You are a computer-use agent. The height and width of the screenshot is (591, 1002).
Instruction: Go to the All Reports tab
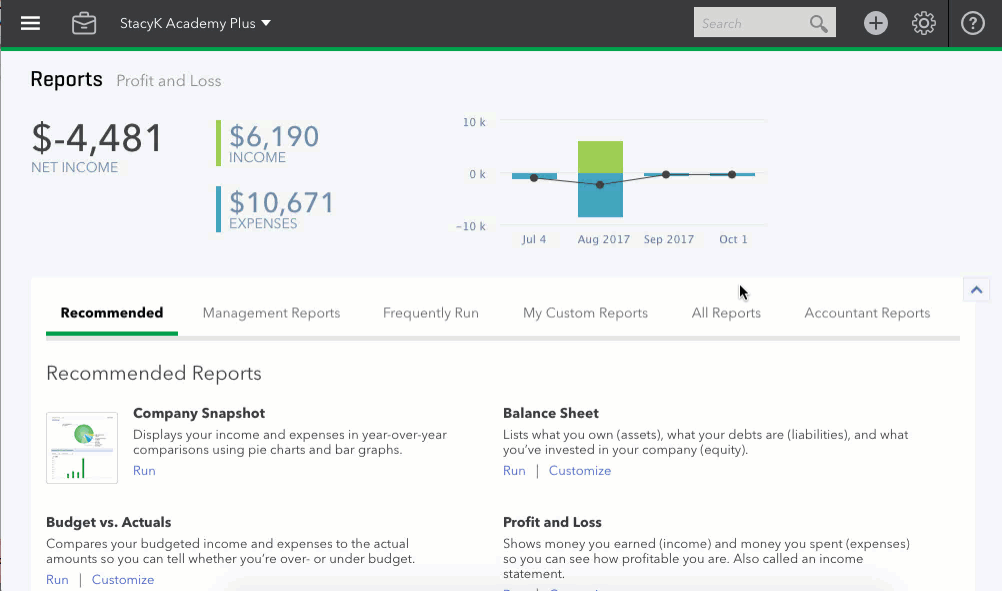(726, 313)
